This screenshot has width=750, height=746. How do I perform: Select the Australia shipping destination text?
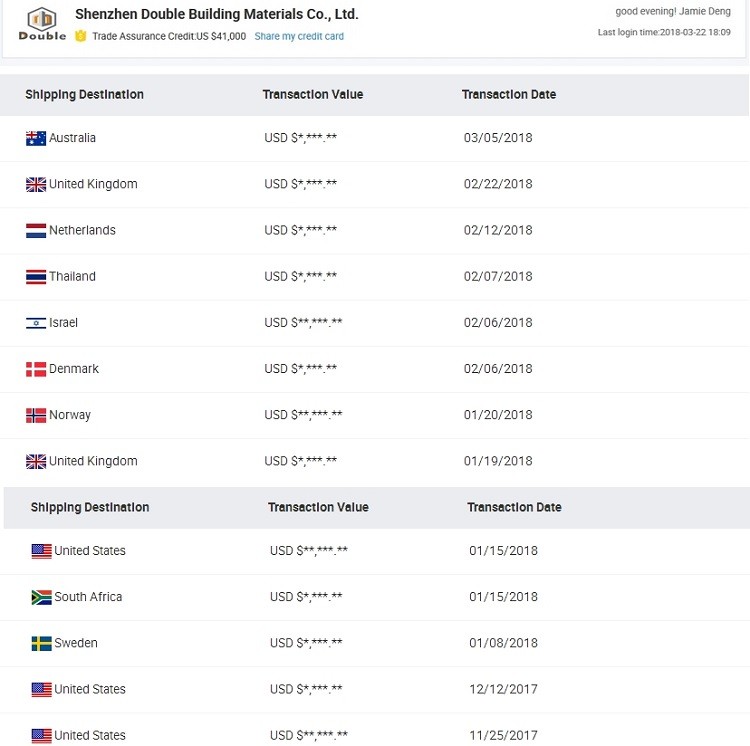pyautogui.click(x=72, y=138)
